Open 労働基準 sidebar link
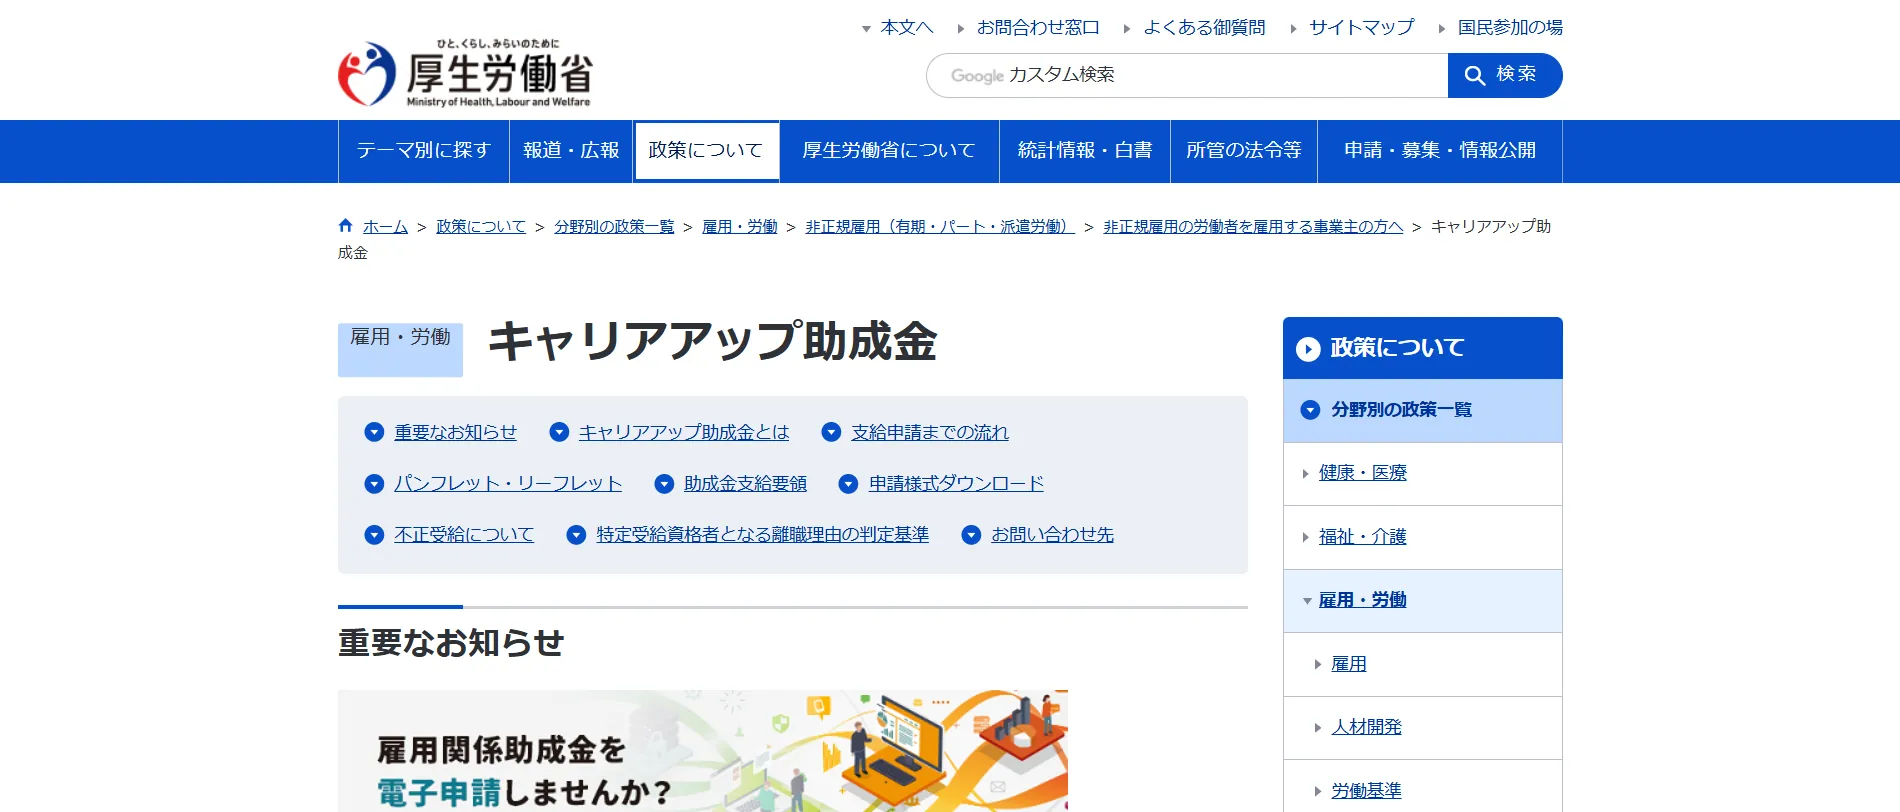The width and height of the screenshot is (1900, 812). point(1366,791)
